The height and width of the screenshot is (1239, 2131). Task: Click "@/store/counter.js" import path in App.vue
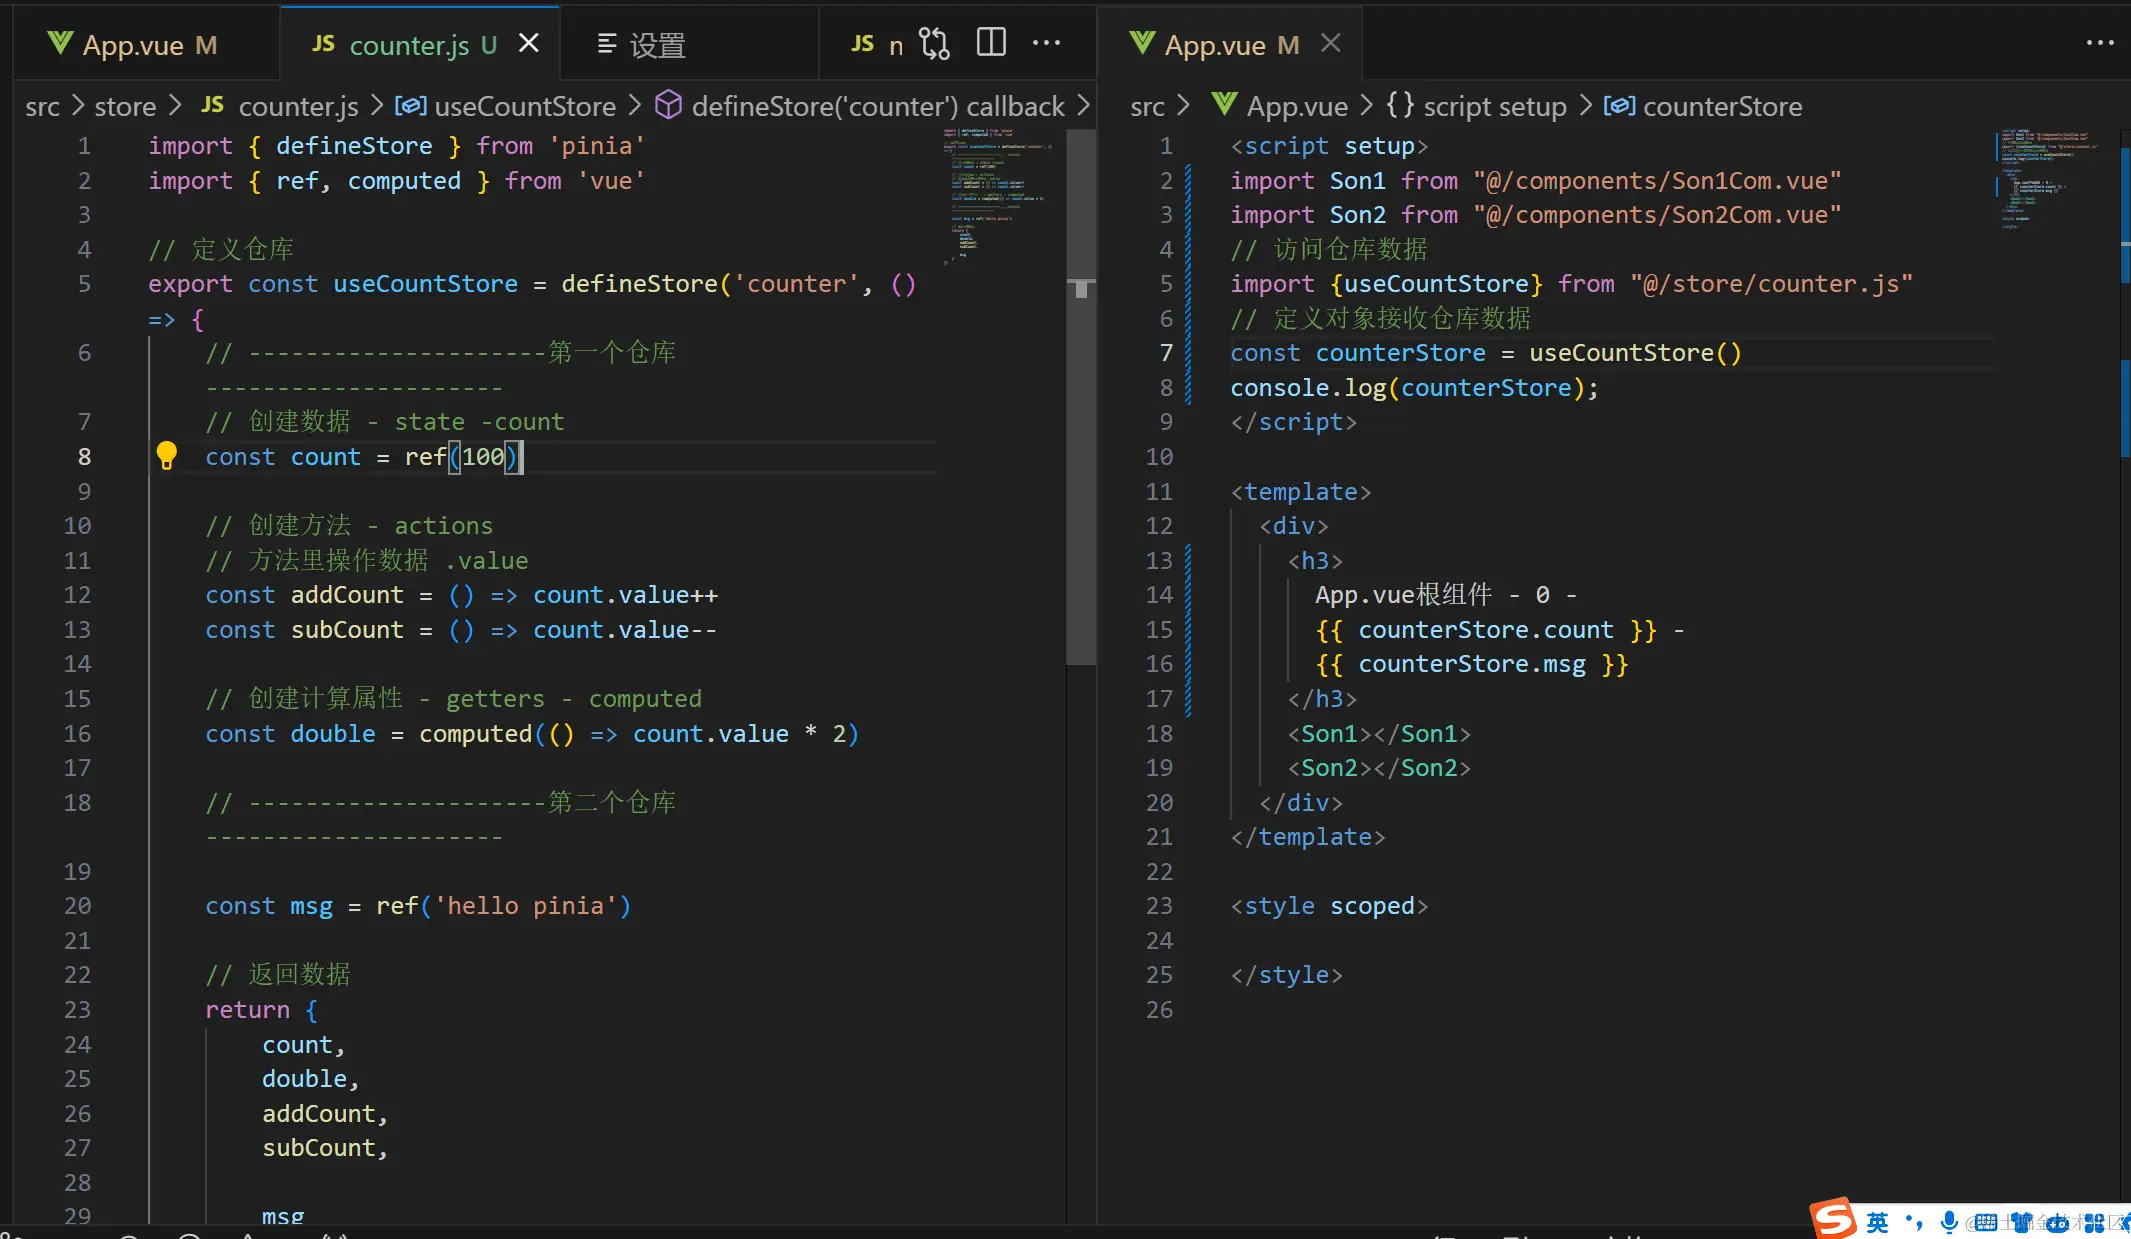[1771, 283]
